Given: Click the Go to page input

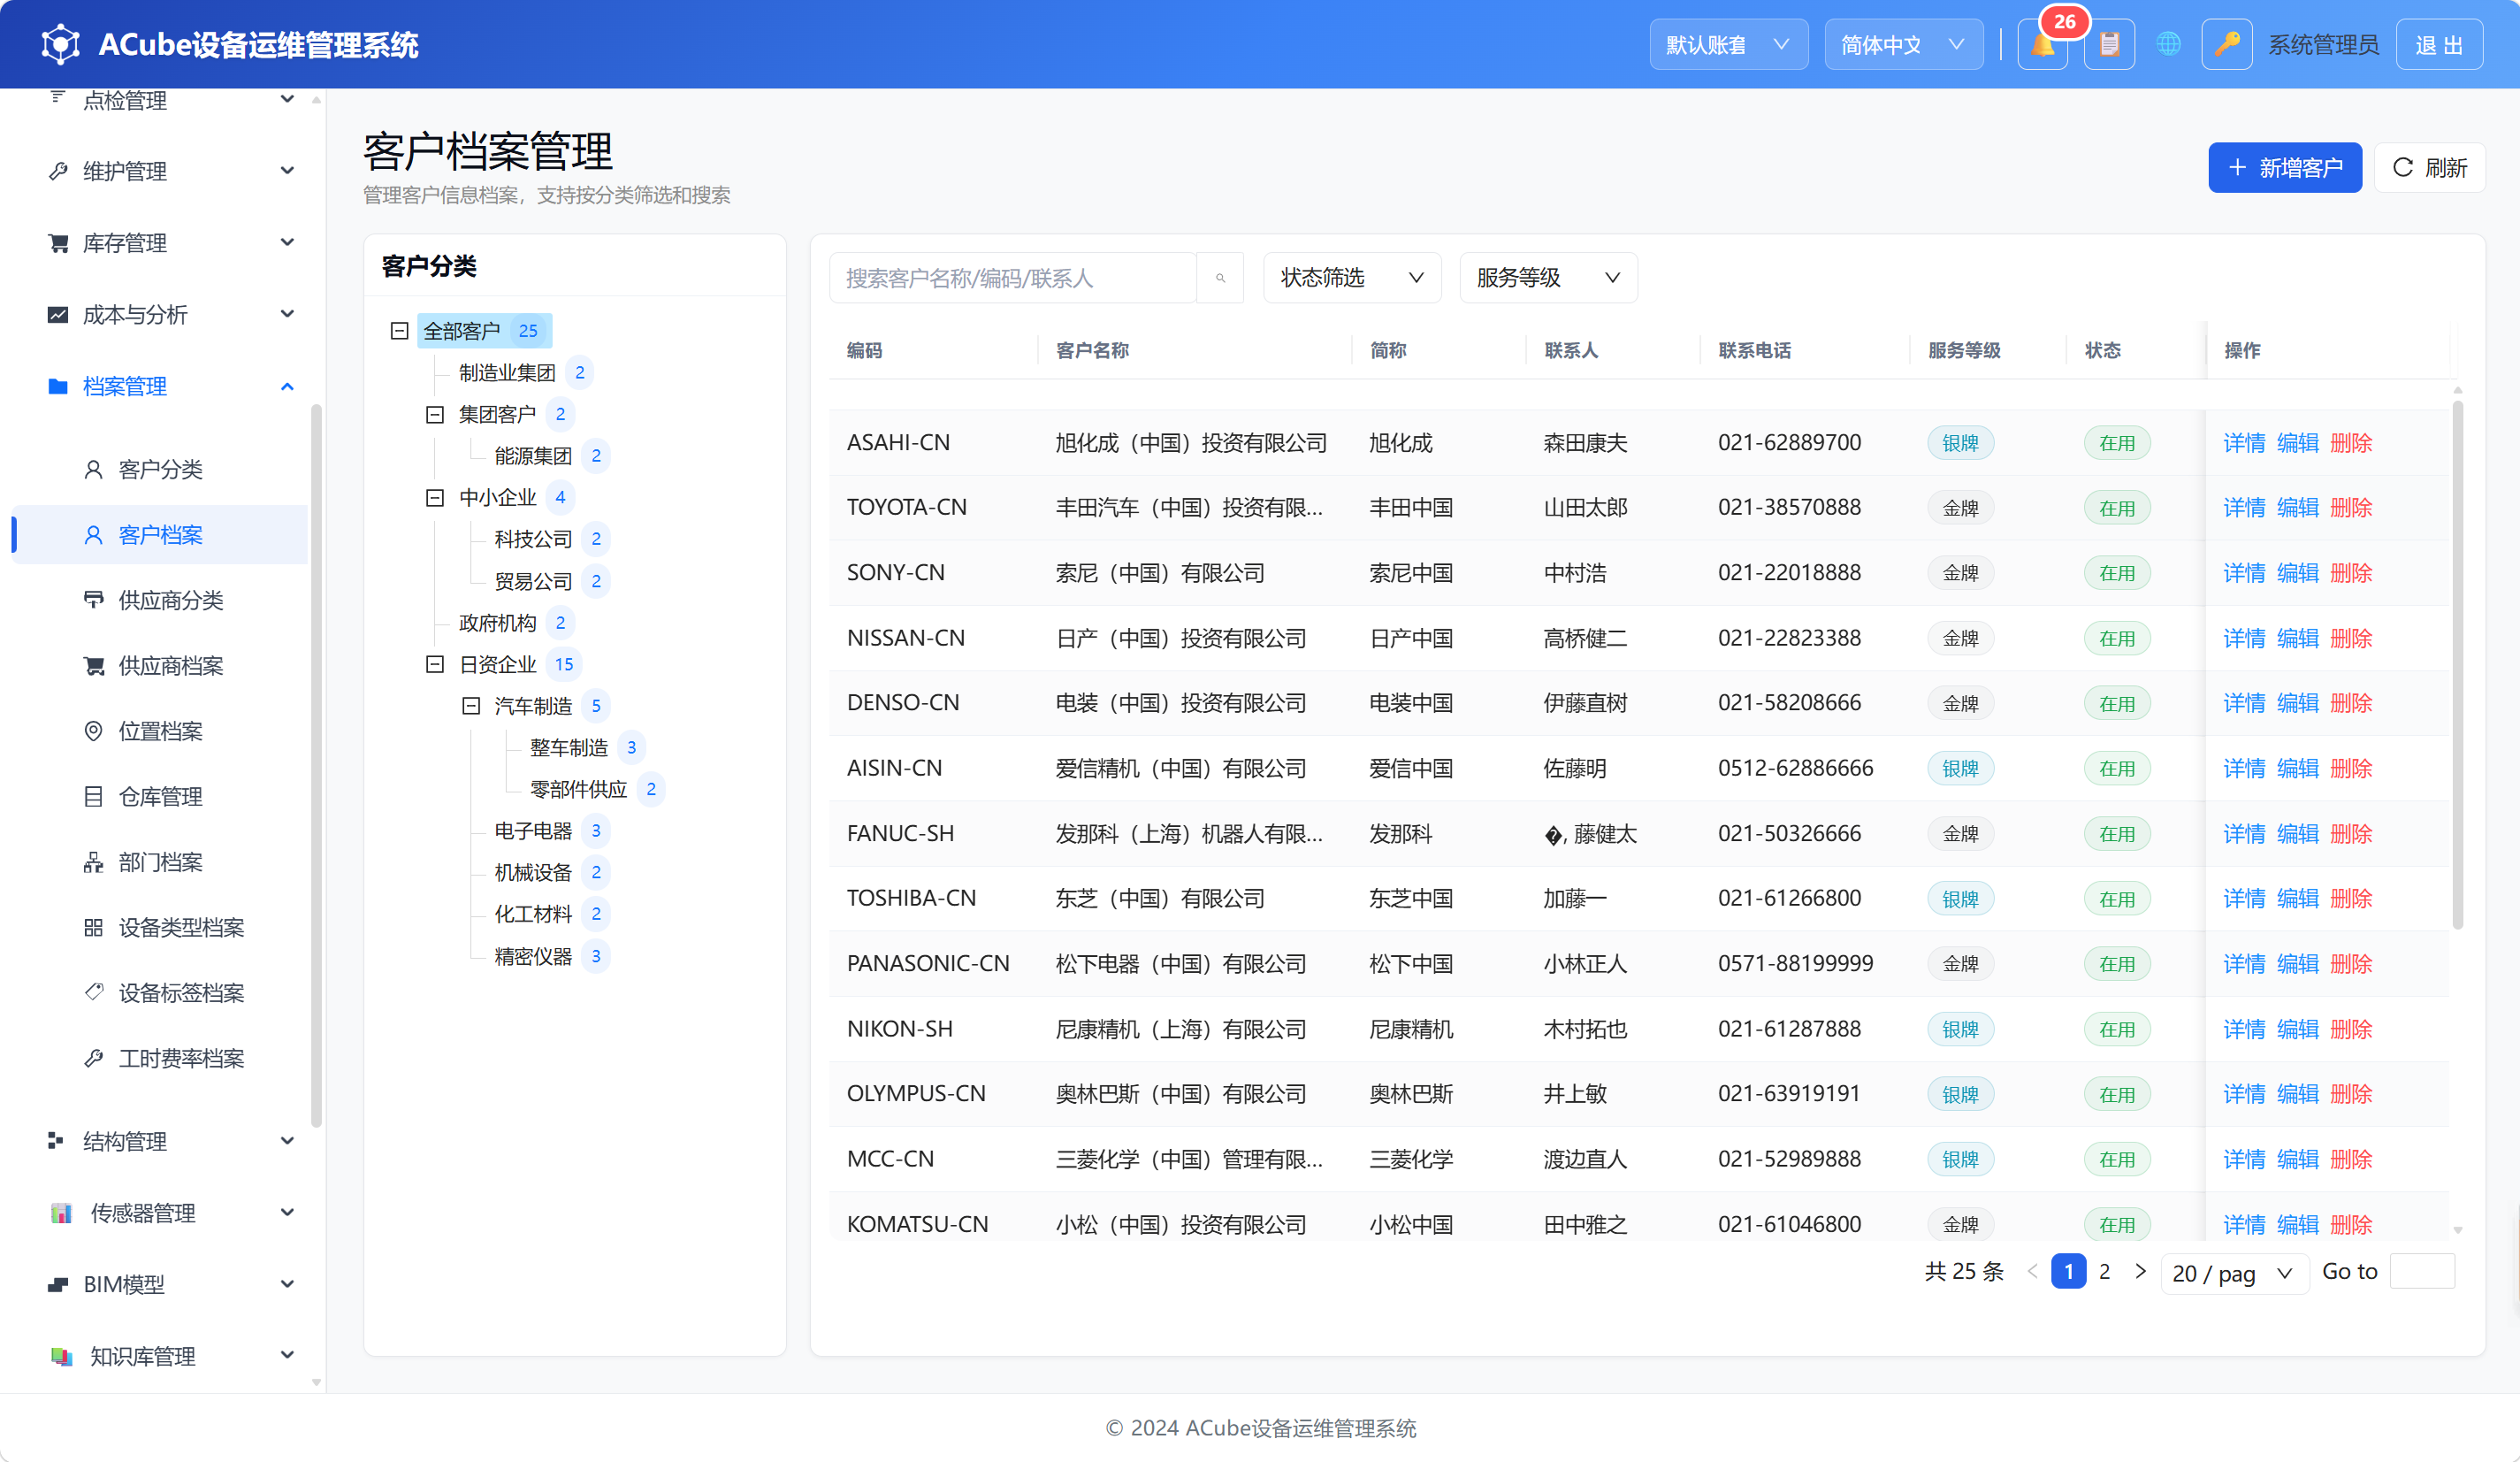Looking at the screenshot, I should click(2421, 1271).
